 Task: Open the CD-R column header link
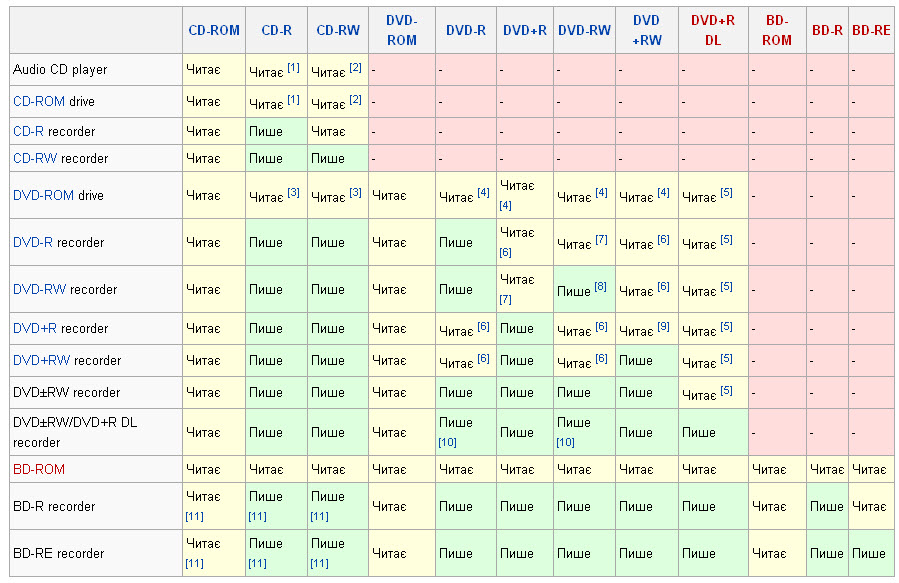tap(276, 30)
